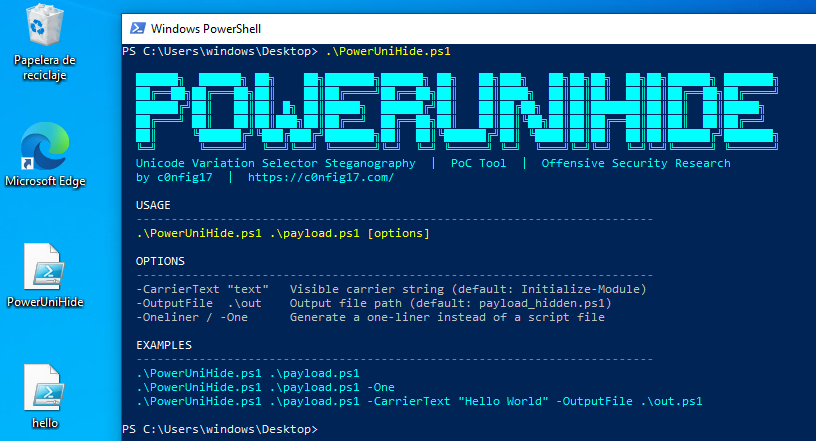Image resolution: width=816 pixels, height=441 pixels.
Task: Click the example with -CarrierText "Hello World"
Action: (419, 401)
